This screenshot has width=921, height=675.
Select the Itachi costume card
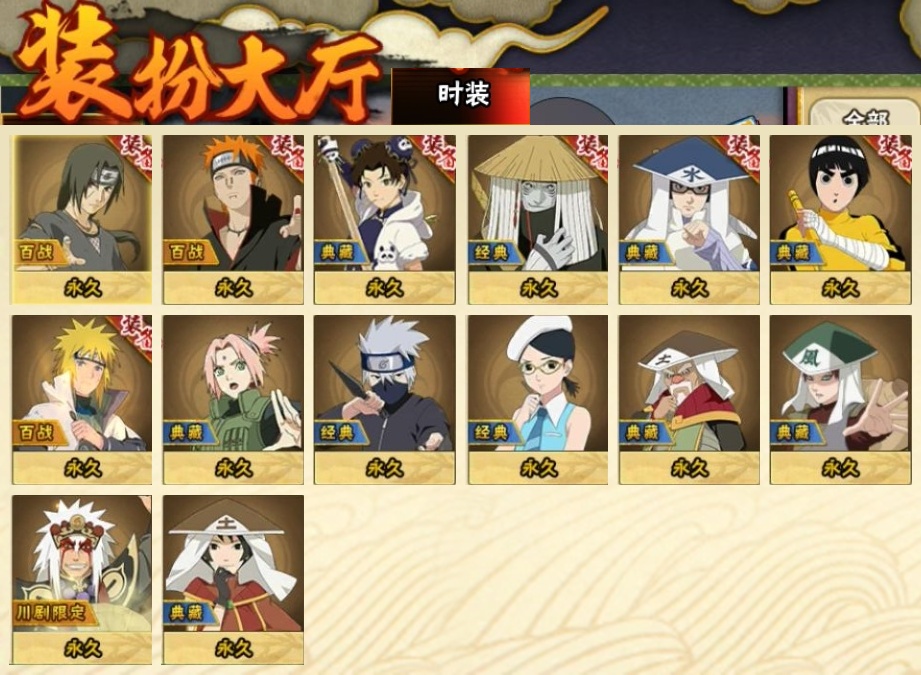[x=82, y=220]
